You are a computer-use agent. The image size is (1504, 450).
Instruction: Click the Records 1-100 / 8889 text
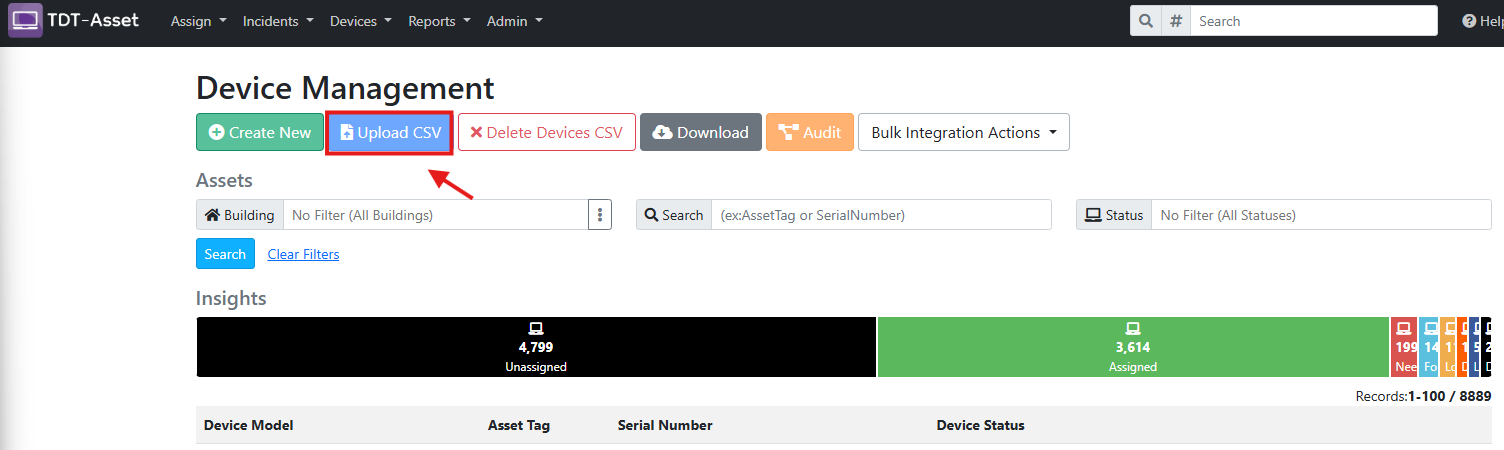pyautogui.click(x=1423, y=396)
